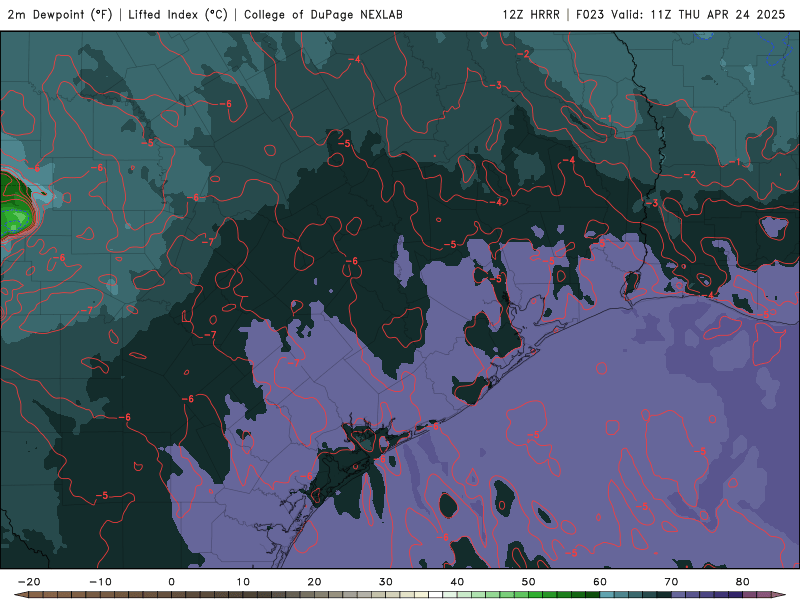The image size is (800, 600).
Task: Click the right arrow end of the color bar
Action: pyautogui.click(x=779, y=595)
